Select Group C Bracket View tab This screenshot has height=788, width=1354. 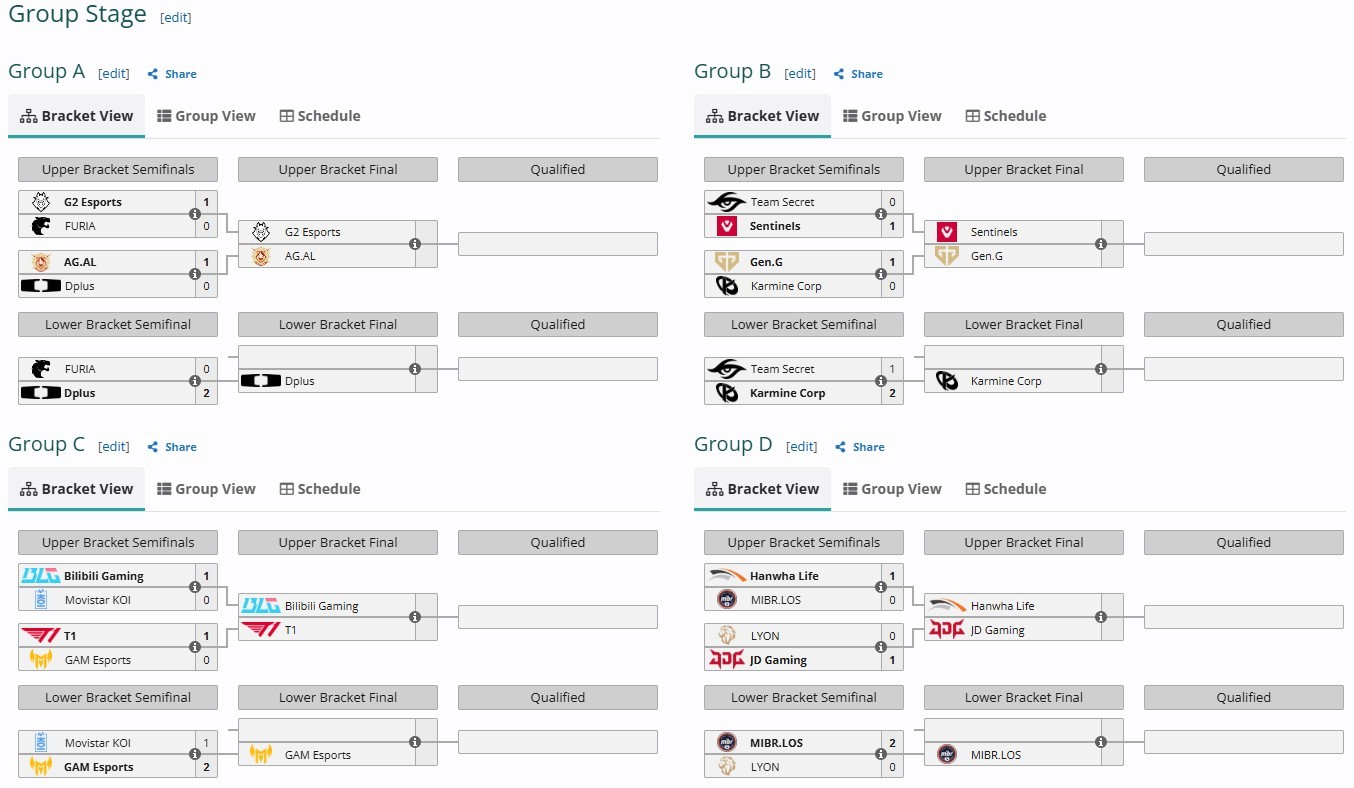pos(77,489)
